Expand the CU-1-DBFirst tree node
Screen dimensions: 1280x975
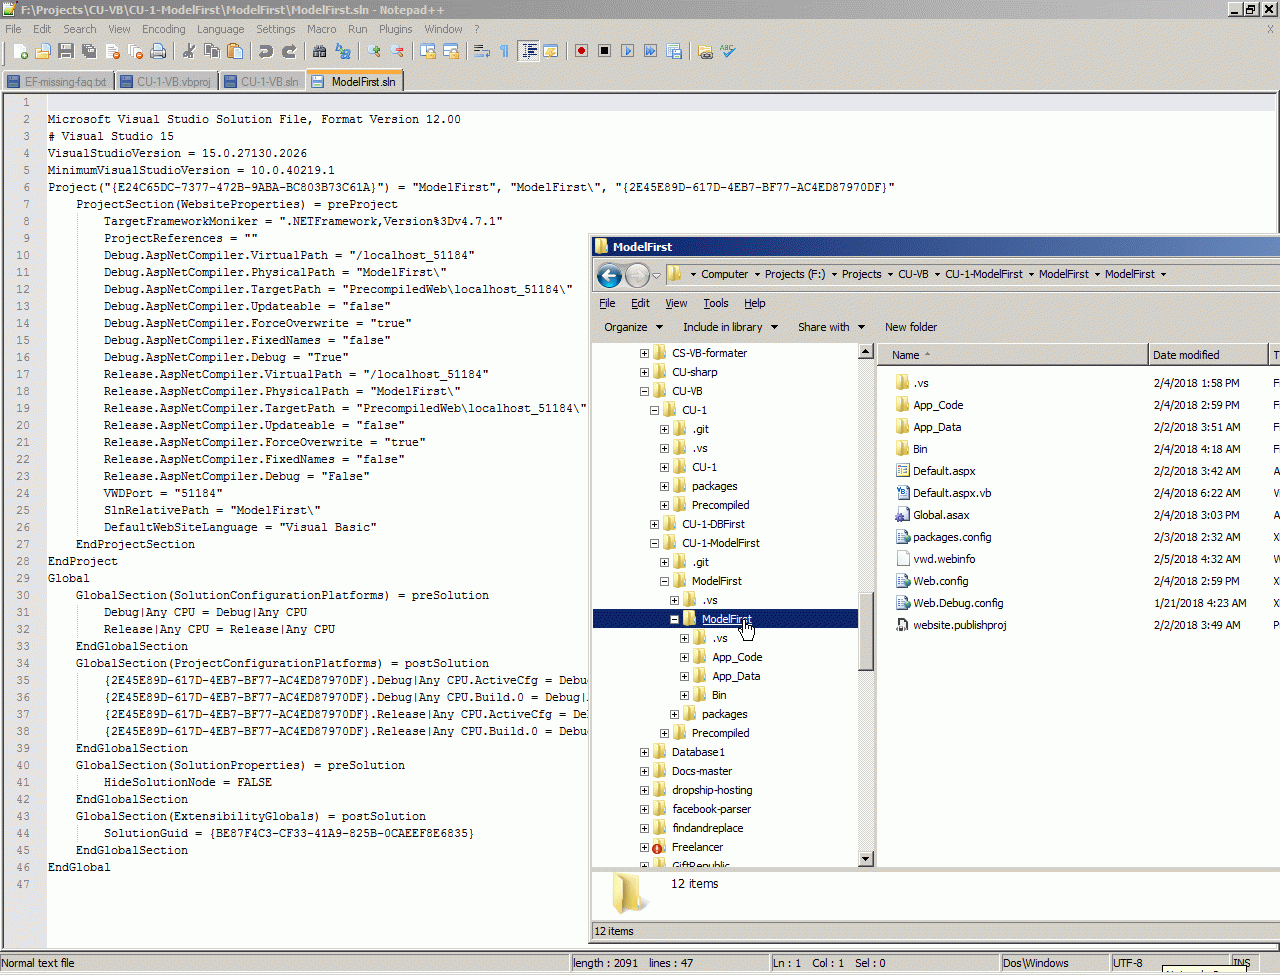tap(654, 524)
